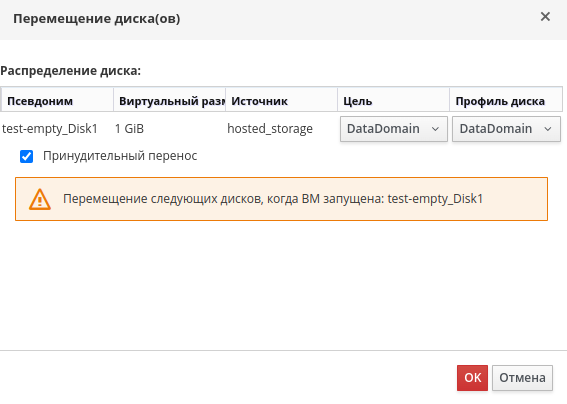The image size is (567, 404).
Task: Close the disk move dialog with X
Action: pos(545,17)
